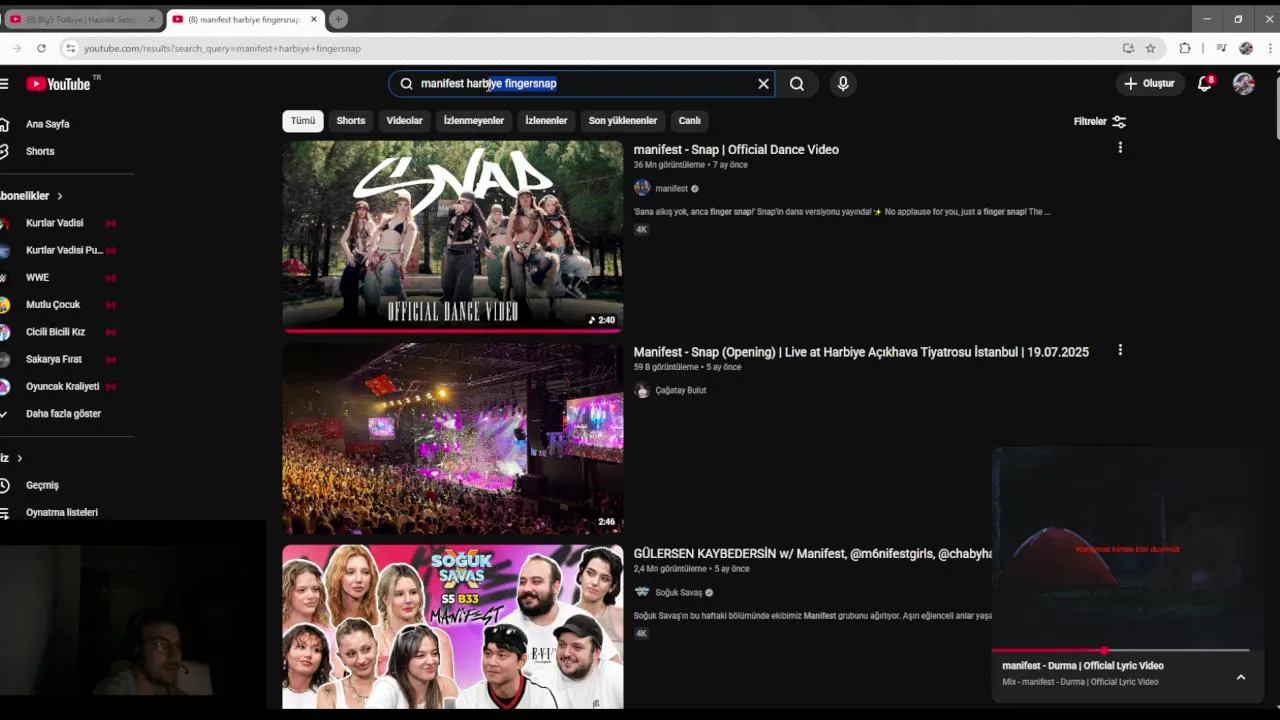This screenshot has width=1280, height=720.
Task: Open the manifest channel avatar
Action: pyautogui.click(x=642, y=188)
